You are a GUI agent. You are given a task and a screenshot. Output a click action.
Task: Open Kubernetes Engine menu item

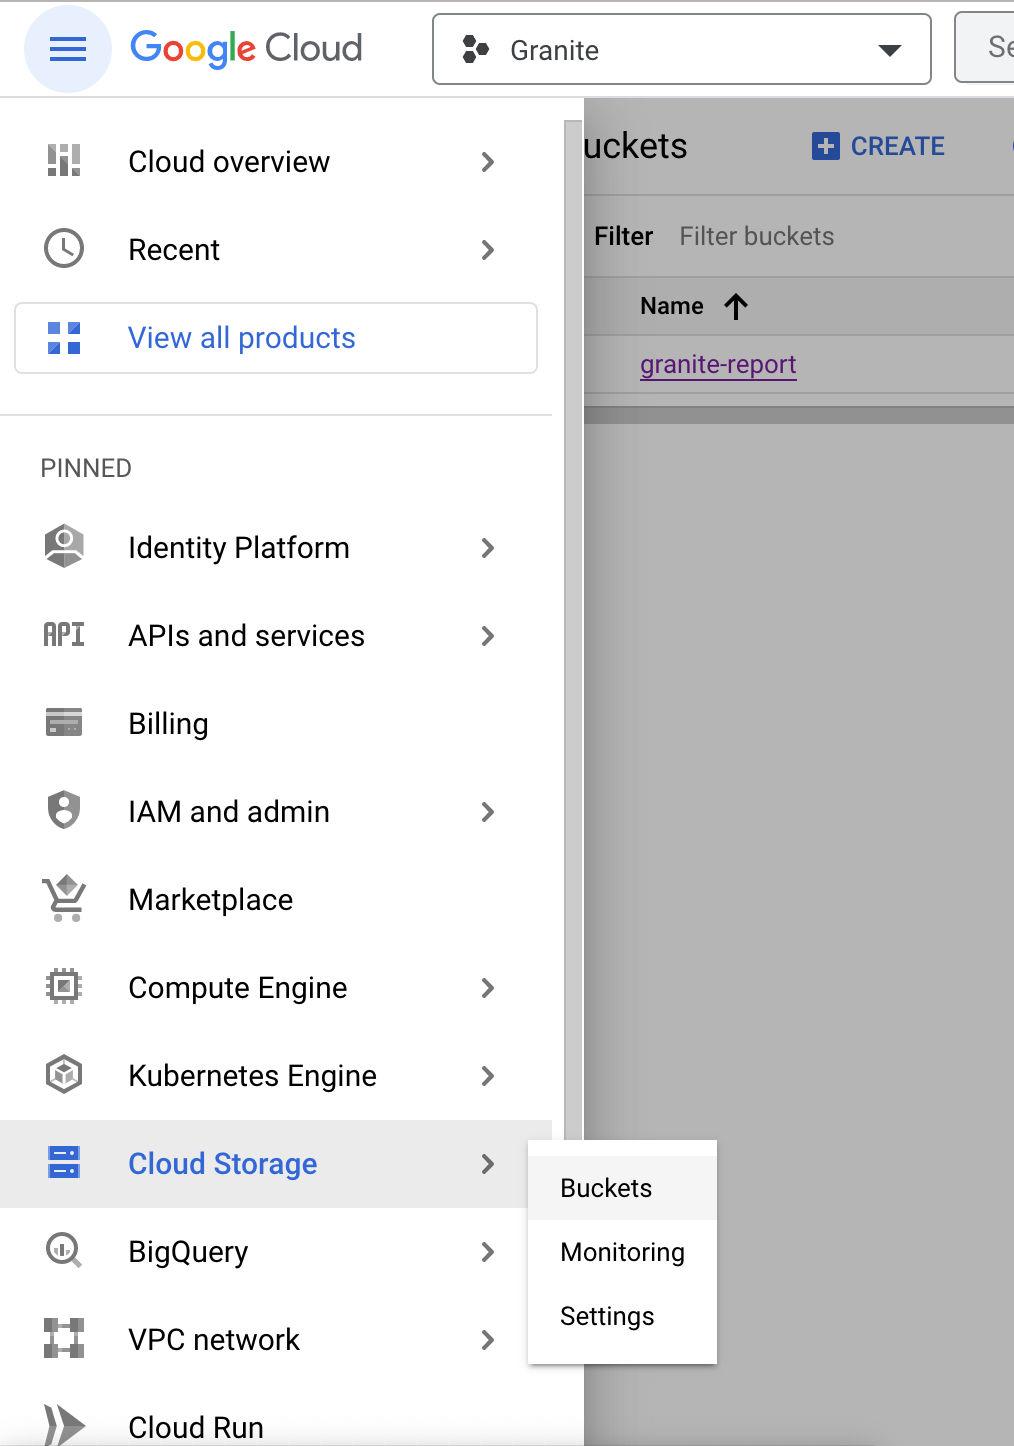point(276,1075)
